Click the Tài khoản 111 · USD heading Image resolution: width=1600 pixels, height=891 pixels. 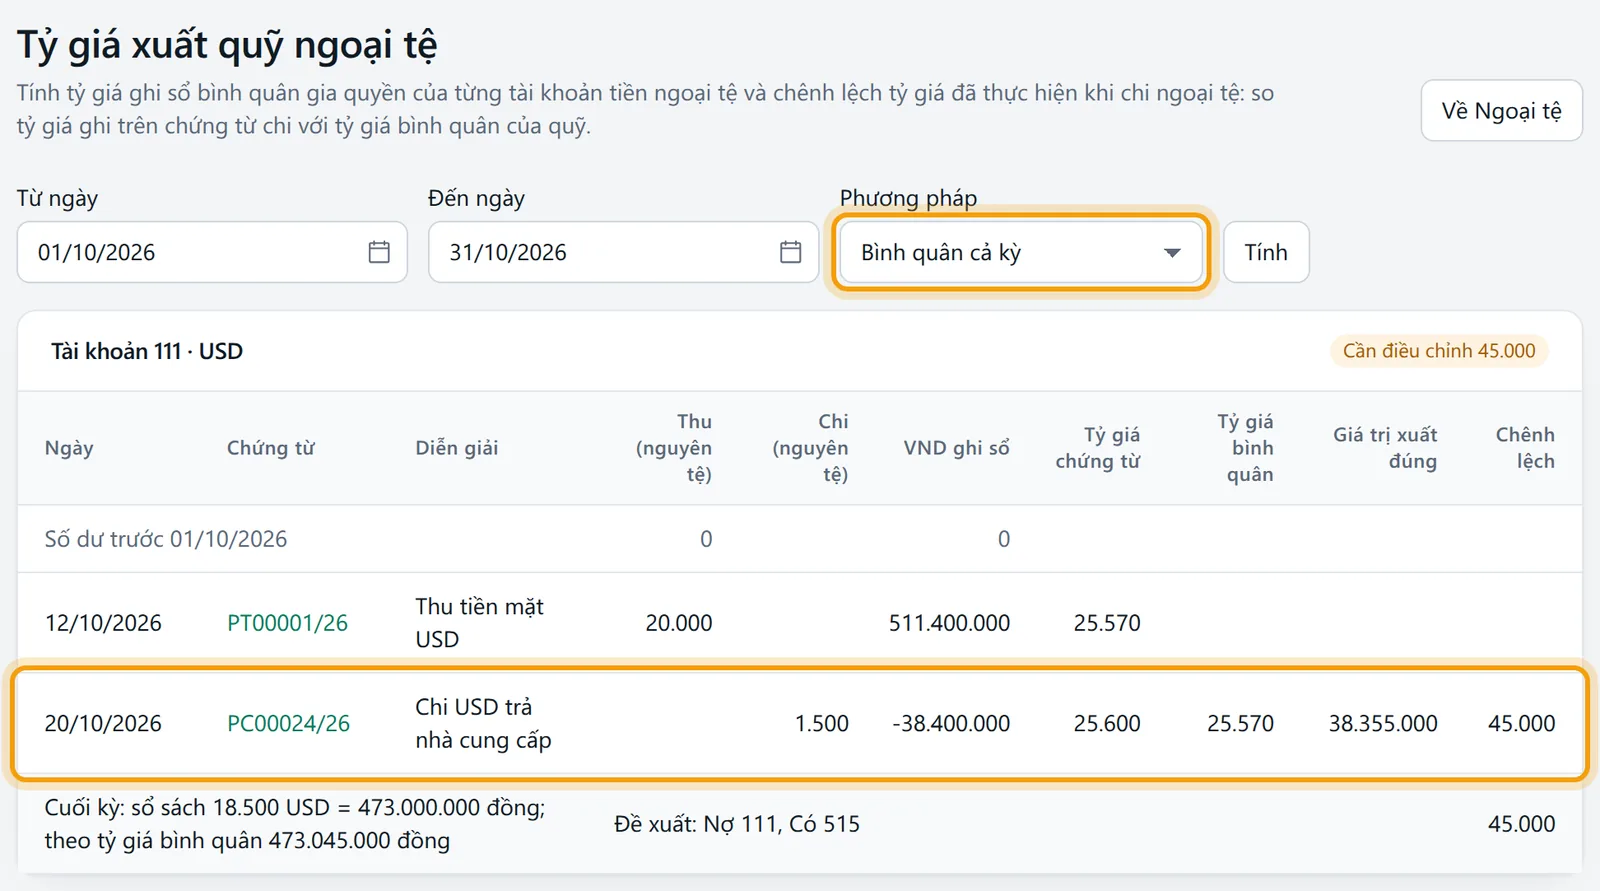[x=147, y=351]
